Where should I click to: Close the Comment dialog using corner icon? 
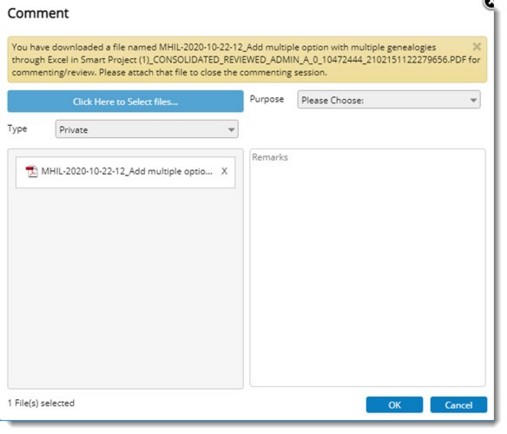click(489, 3)
